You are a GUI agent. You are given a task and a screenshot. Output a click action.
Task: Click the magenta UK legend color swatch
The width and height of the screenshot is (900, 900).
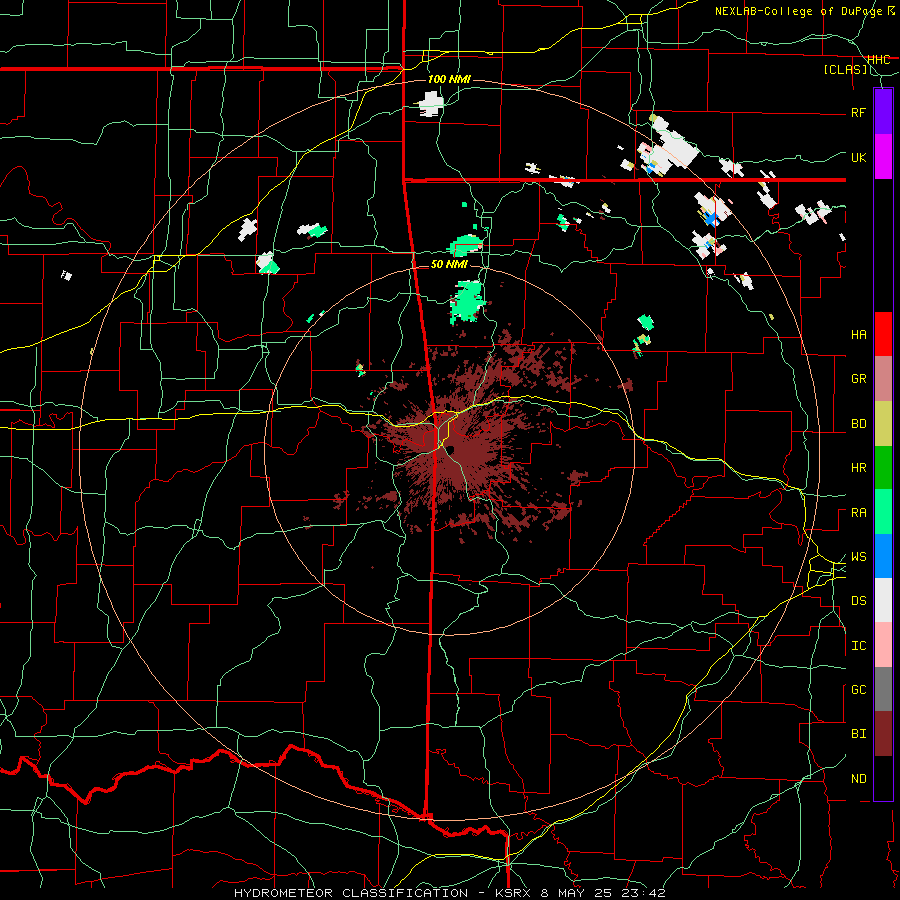click(x=883, y=157)
